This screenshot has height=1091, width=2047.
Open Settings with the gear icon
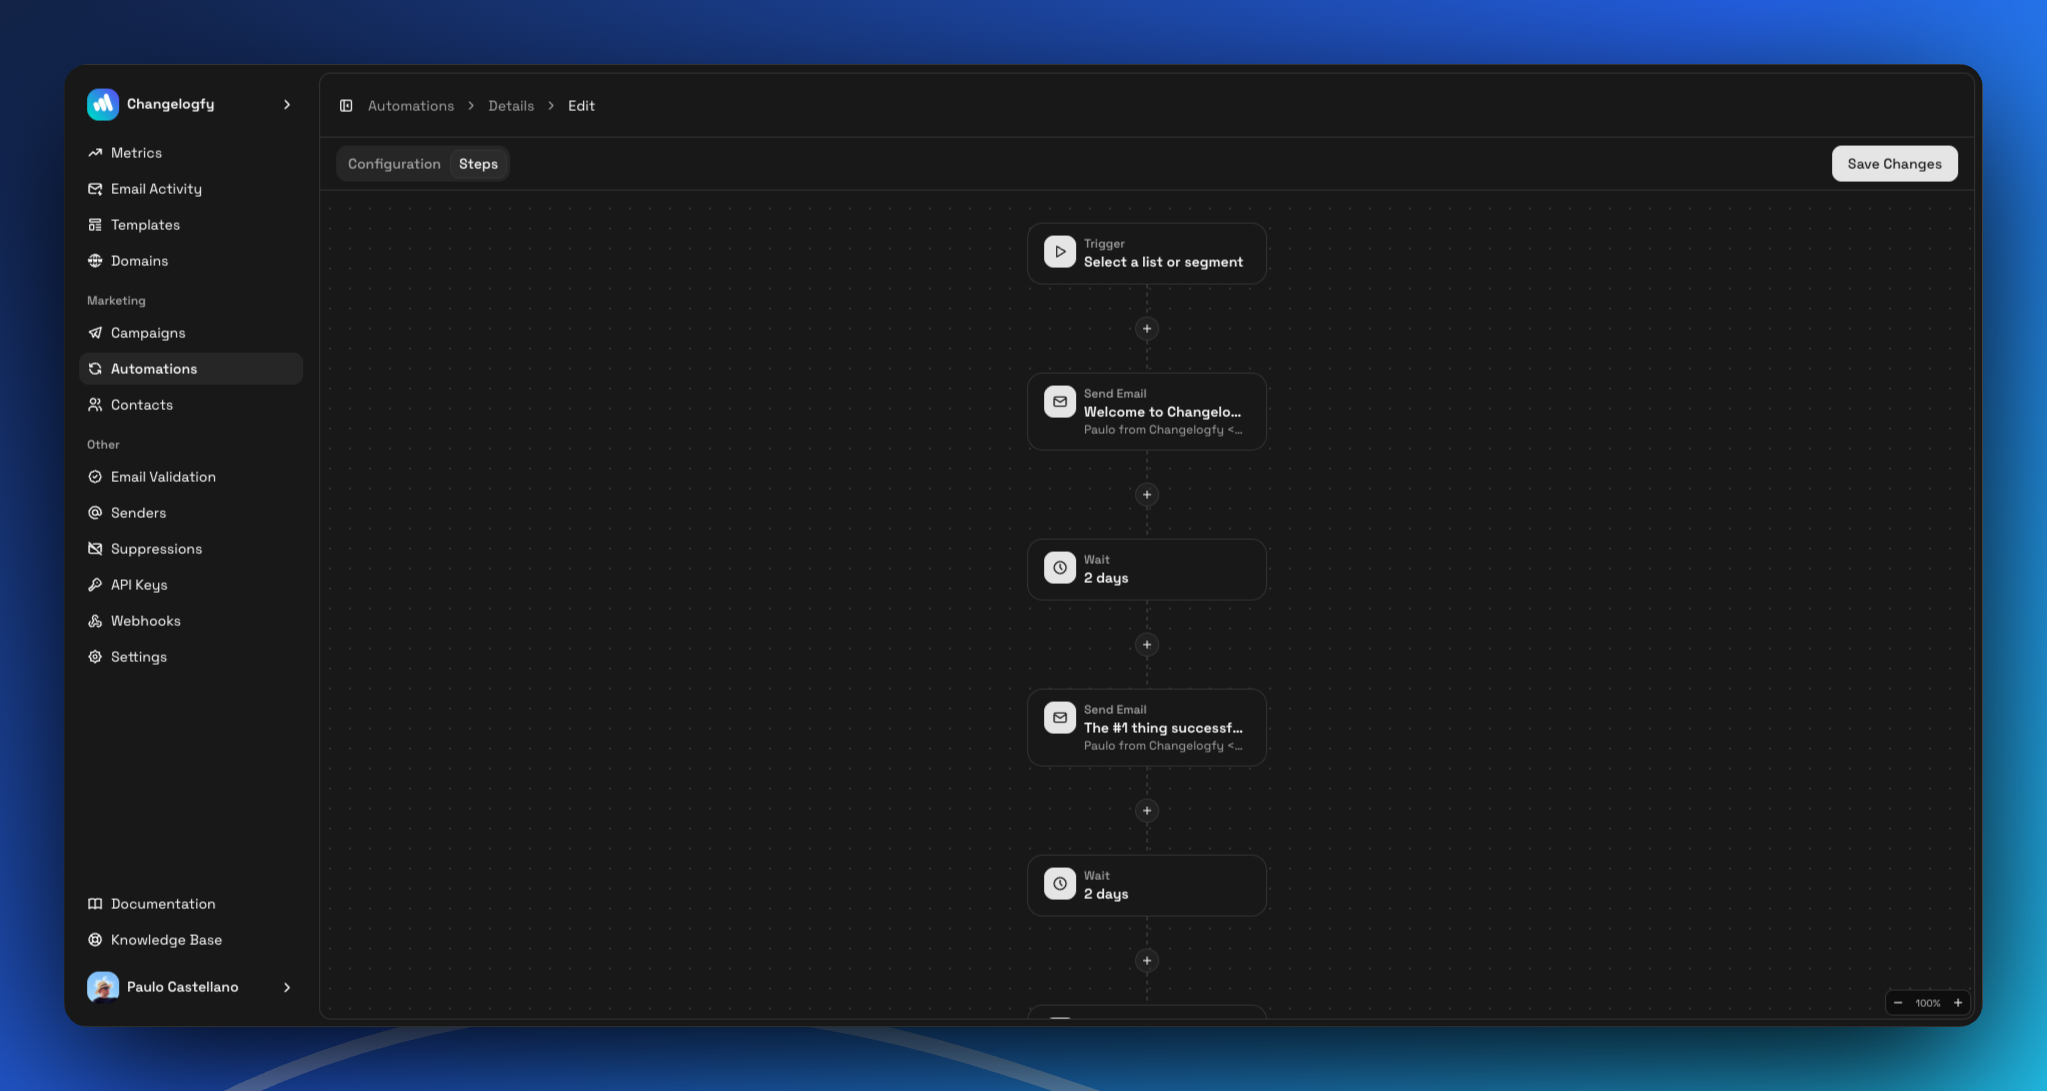pos(95,656)
